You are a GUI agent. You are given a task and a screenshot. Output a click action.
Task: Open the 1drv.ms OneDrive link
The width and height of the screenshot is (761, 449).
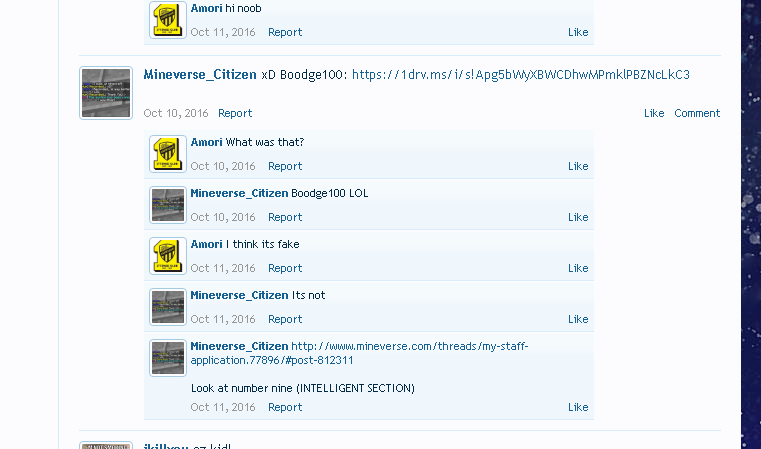(x=521, y=75)
